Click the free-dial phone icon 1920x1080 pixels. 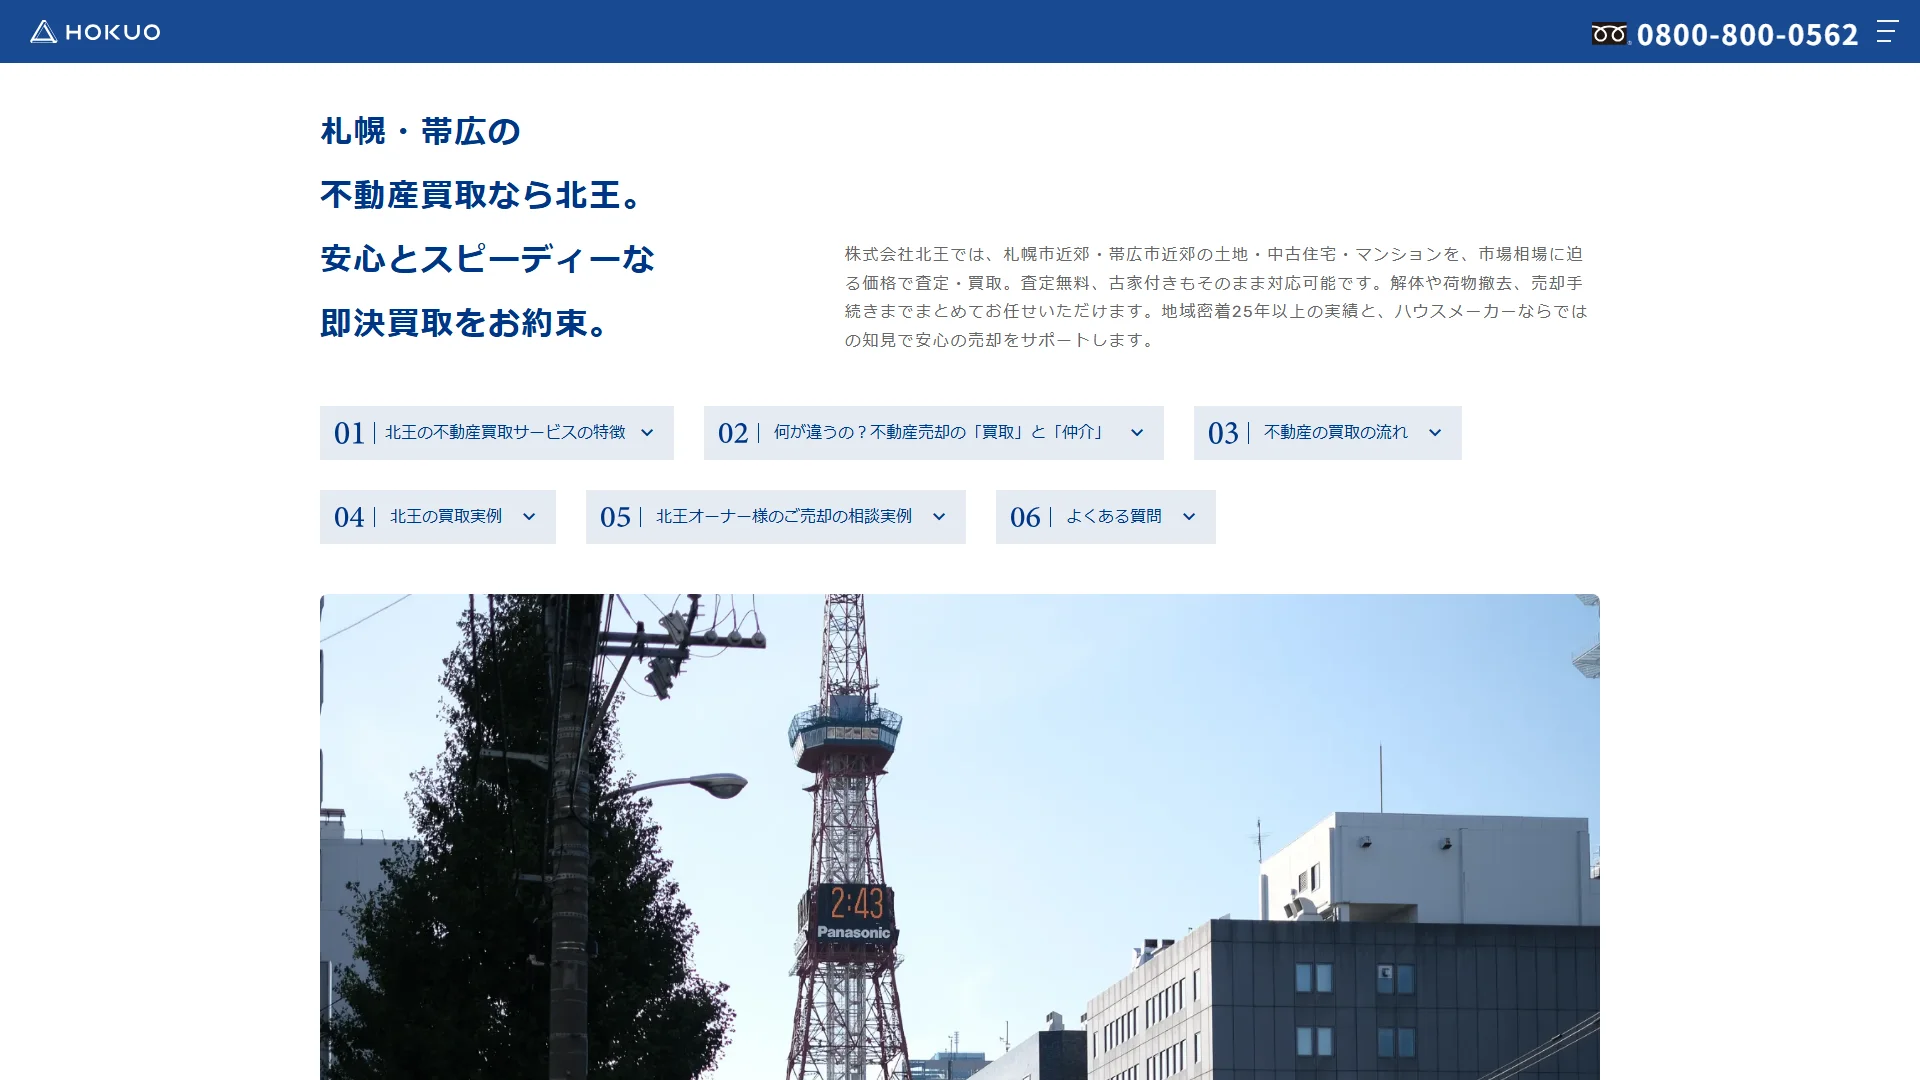pos(1610,34)
